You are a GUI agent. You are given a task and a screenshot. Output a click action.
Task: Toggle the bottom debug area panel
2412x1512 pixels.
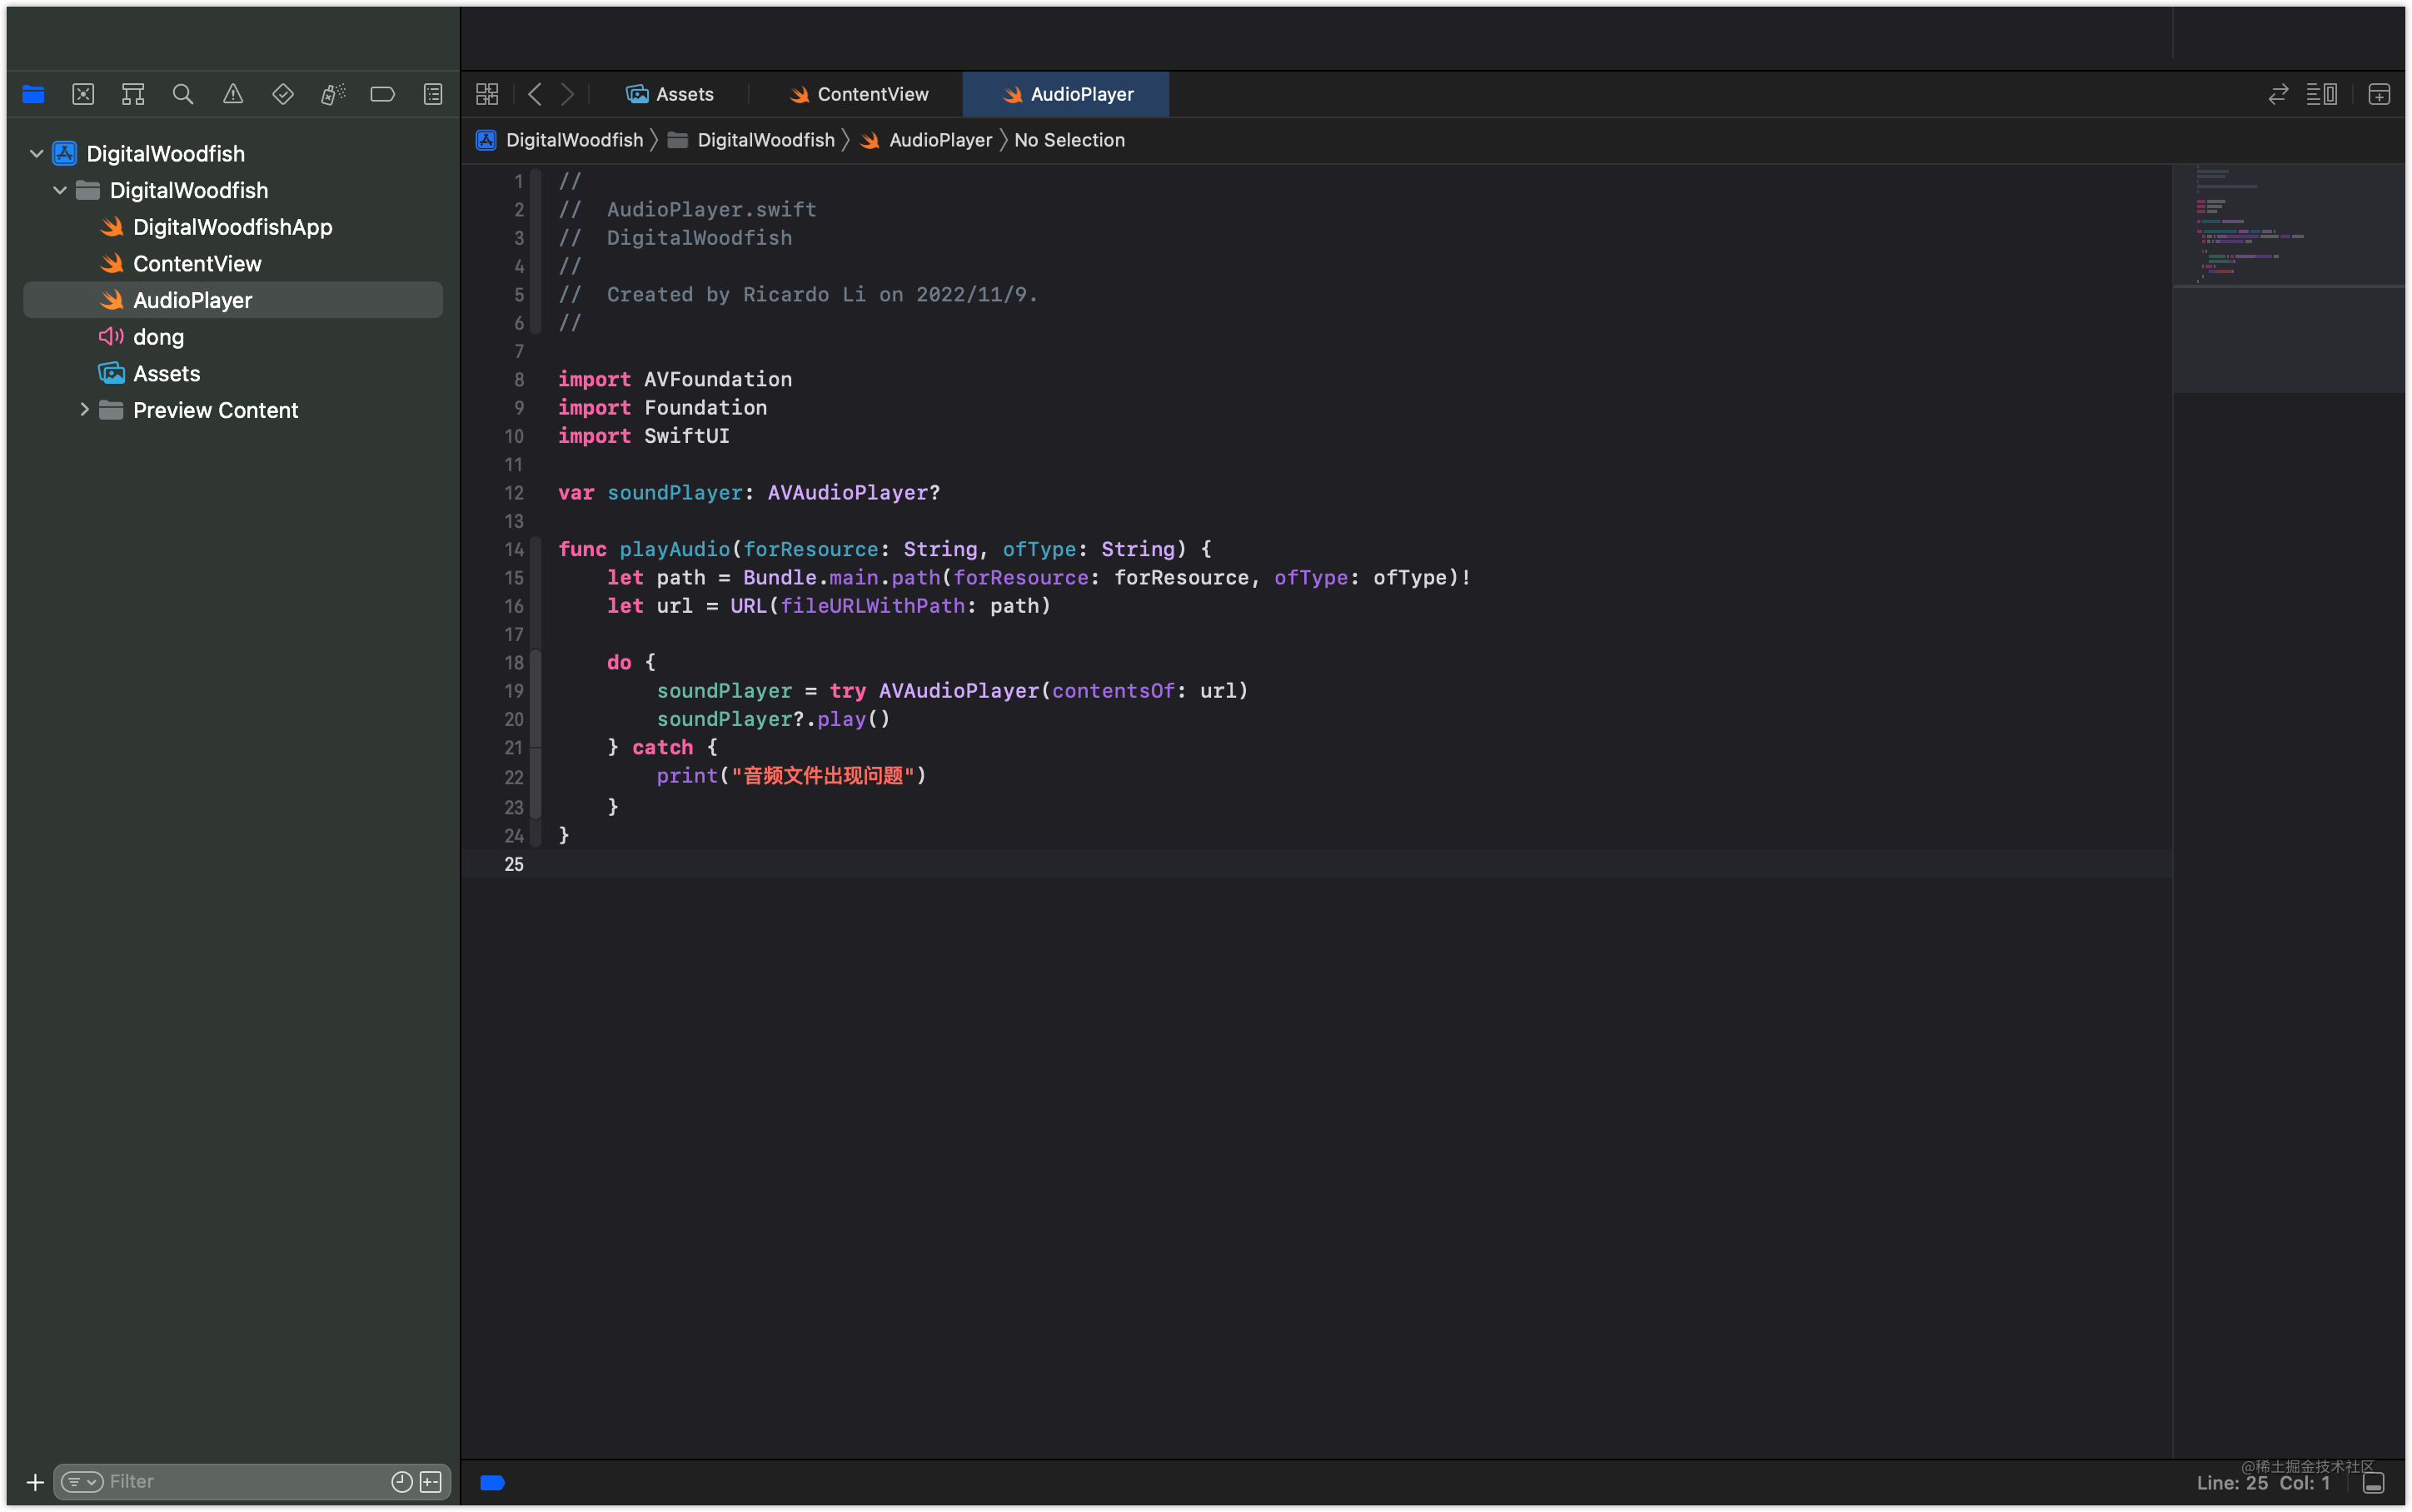(x=2374, y=1483)
